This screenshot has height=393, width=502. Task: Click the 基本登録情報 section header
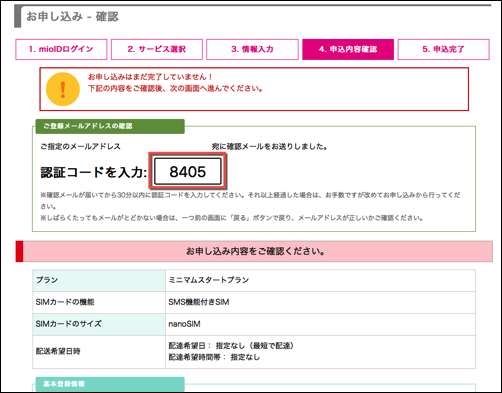pos(110,384)
